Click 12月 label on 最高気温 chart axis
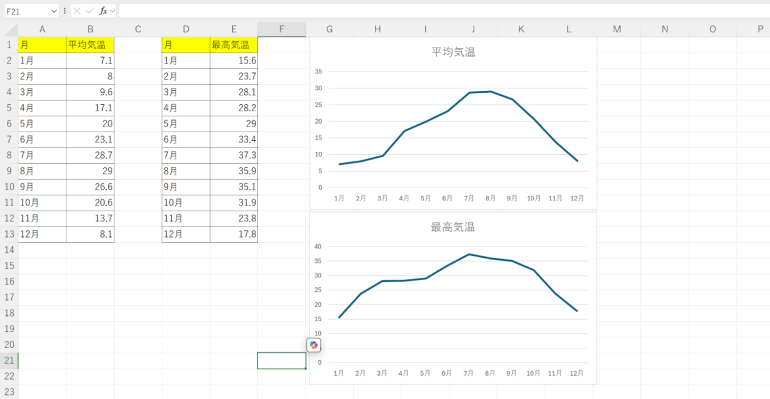 (577, 373)
